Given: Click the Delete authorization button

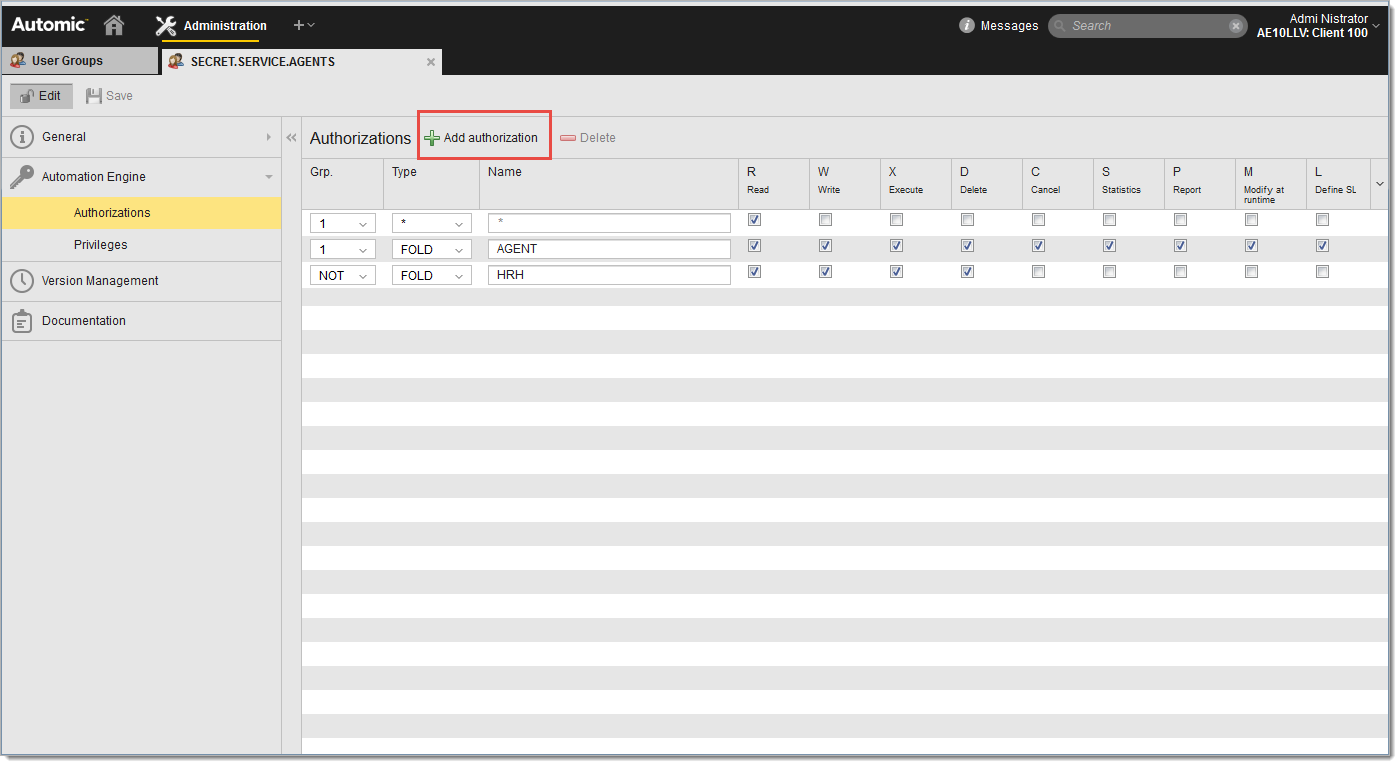Looking at the screenshot, I should pos(588,138).
